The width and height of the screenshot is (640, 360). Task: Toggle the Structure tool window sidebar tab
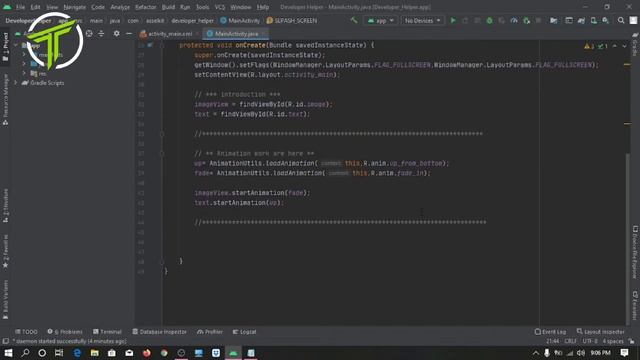pos(5,205)
